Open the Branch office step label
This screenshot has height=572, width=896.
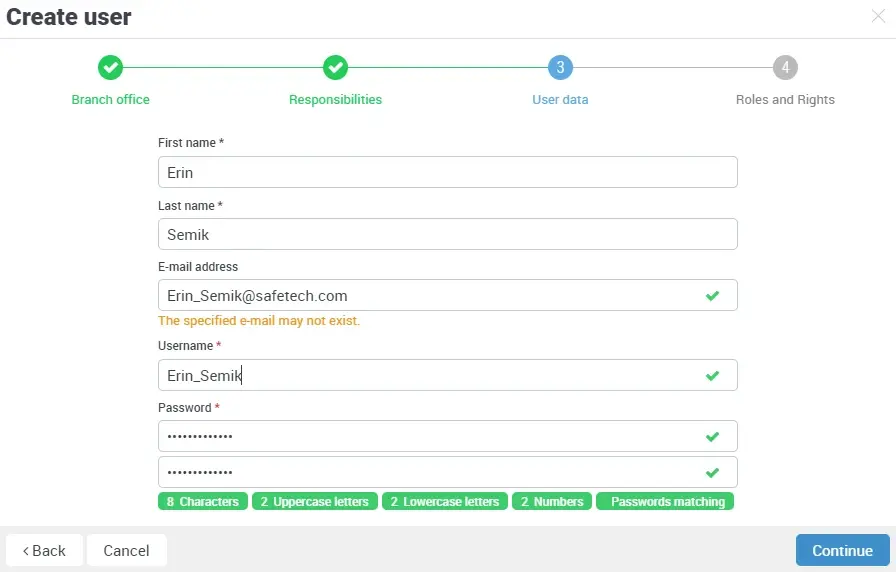(110, 99)
